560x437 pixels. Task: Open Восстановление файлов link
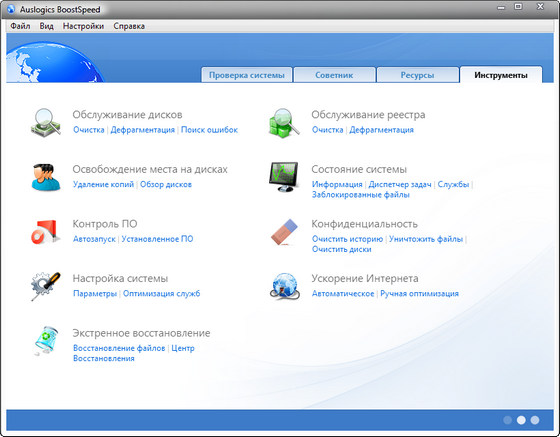[119, 348]
